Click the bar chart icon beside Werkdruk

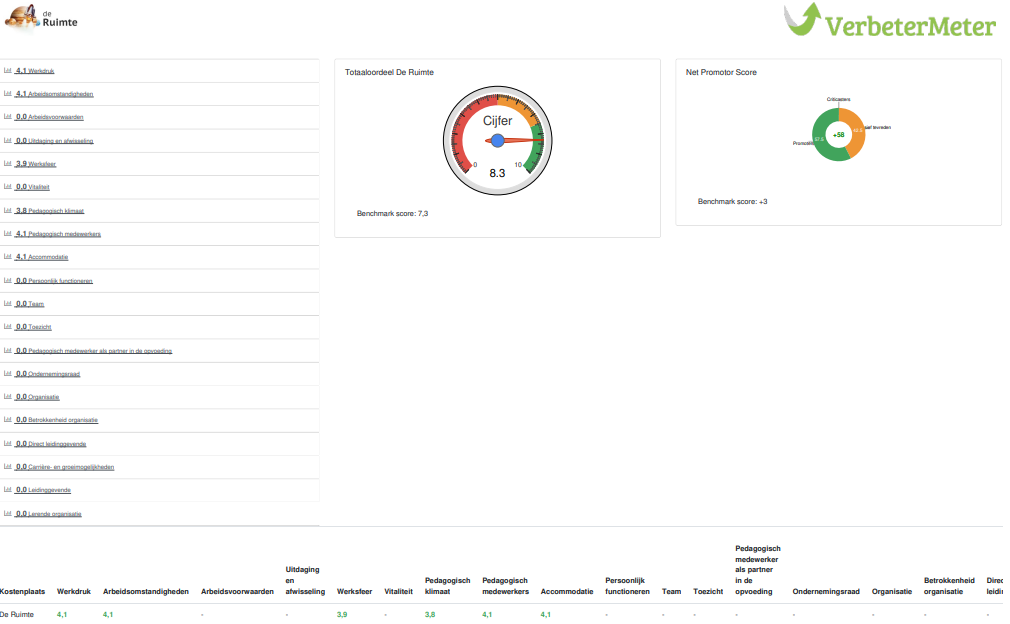[x=8, y=71]
